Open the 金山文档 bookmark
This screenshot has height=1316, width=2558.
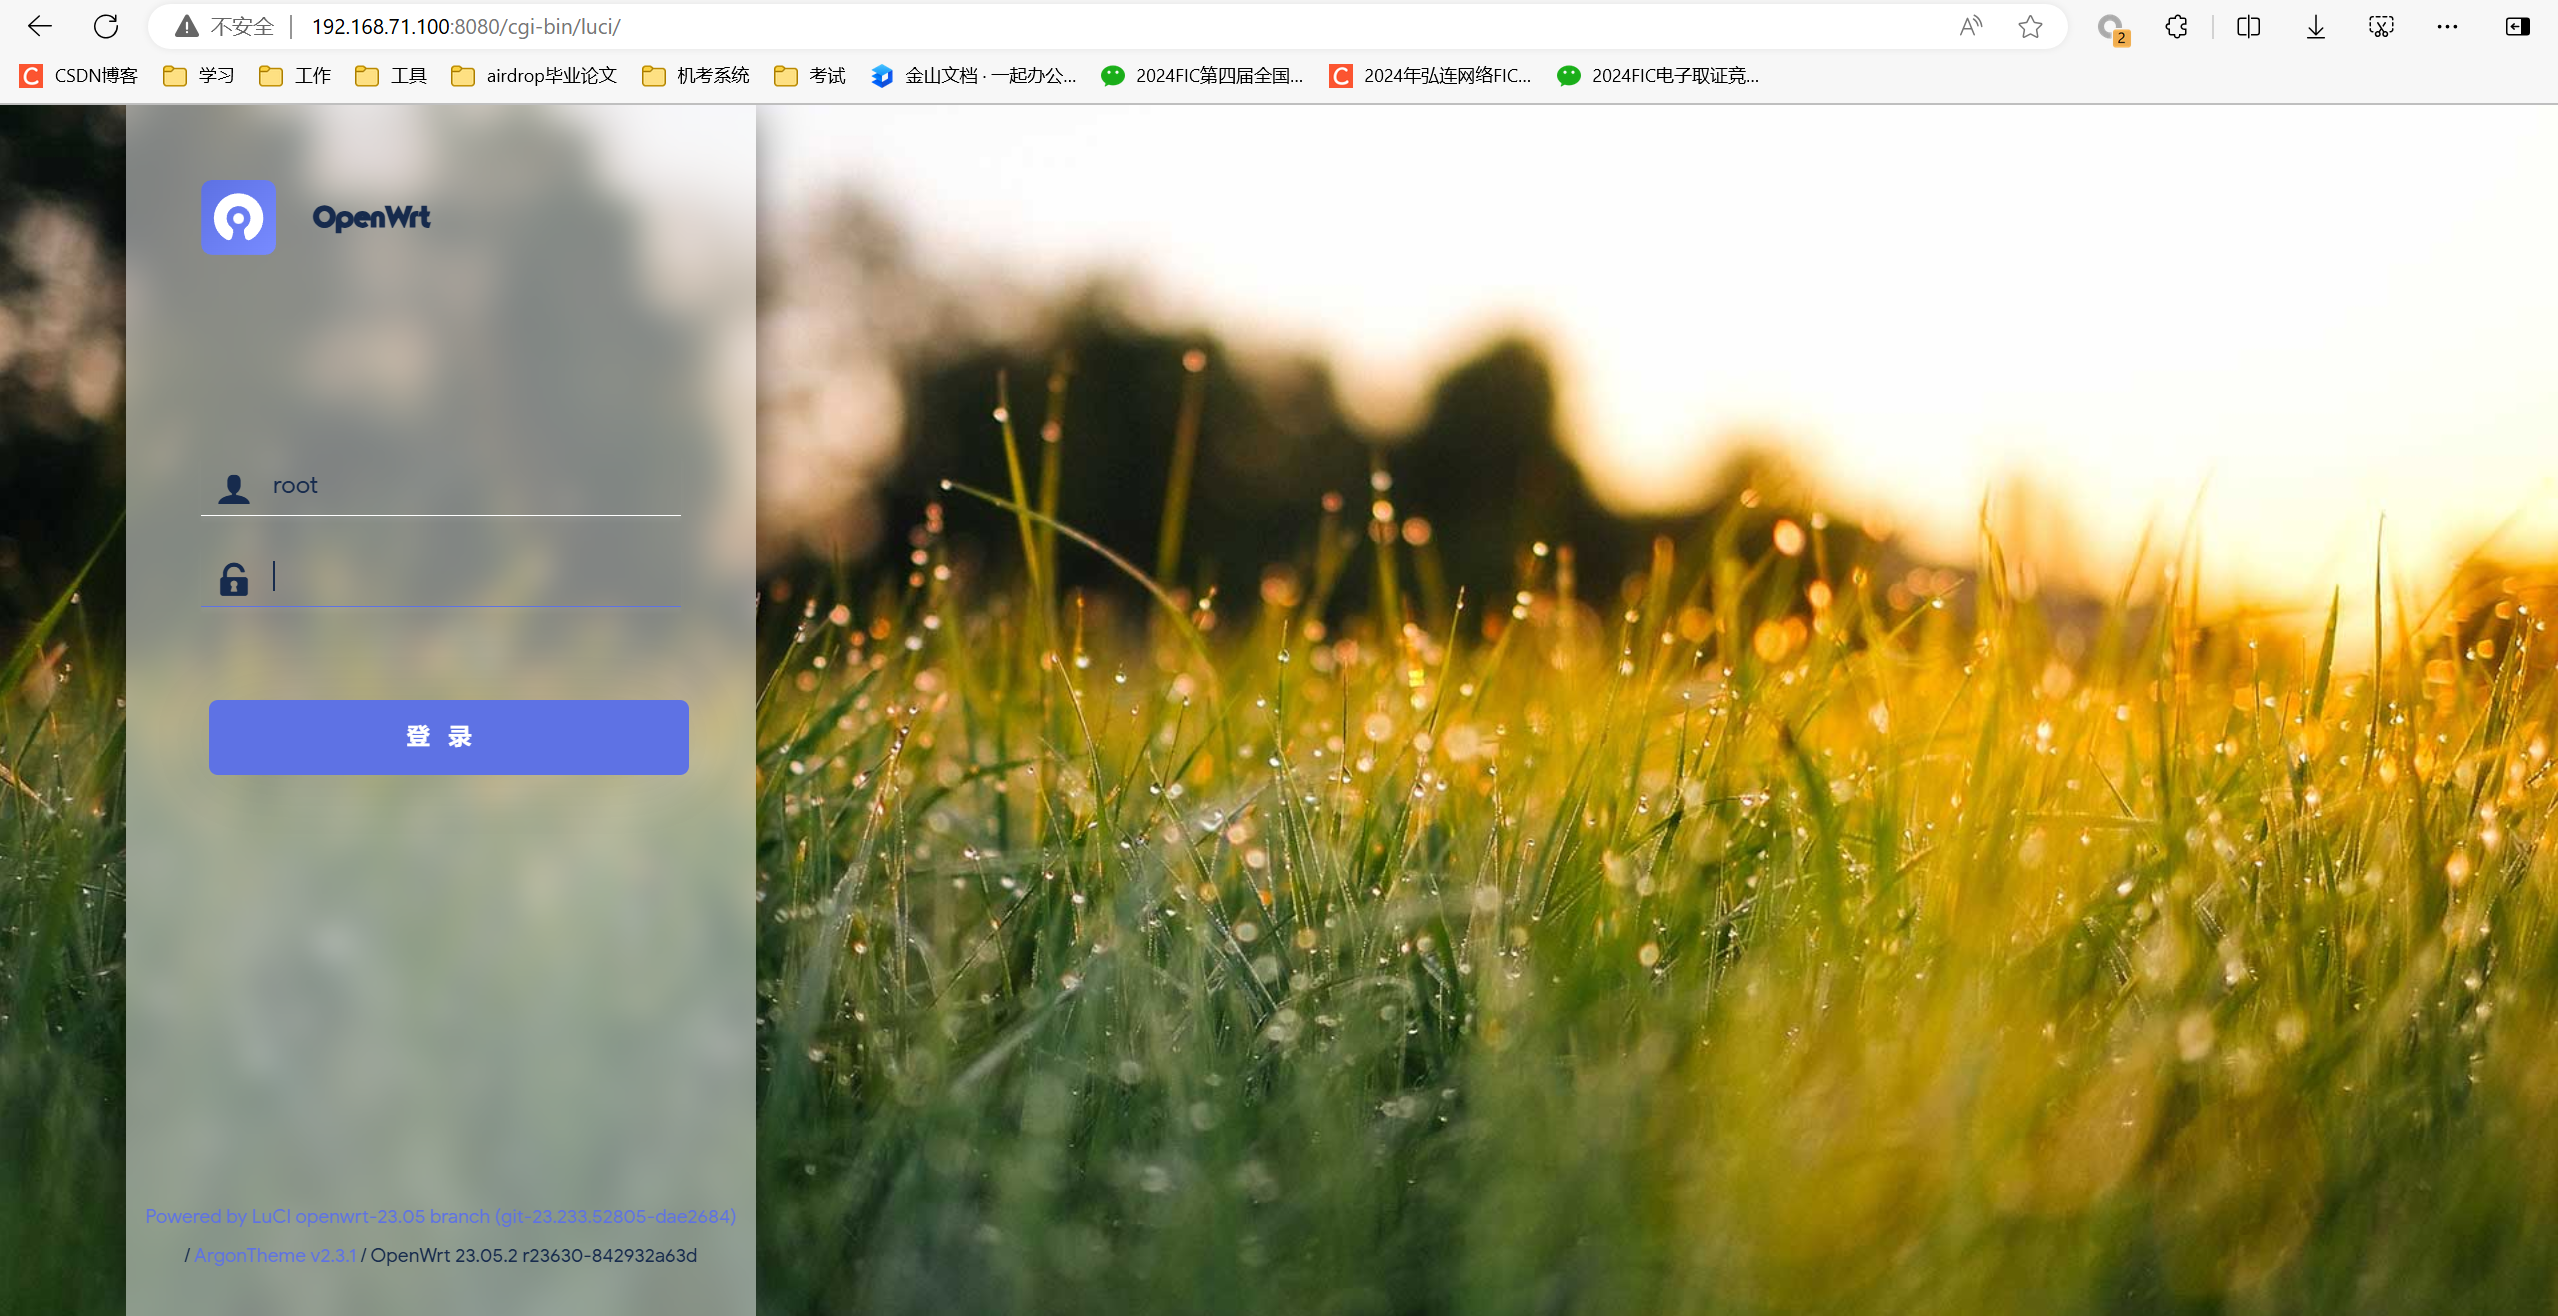[974, 76]
